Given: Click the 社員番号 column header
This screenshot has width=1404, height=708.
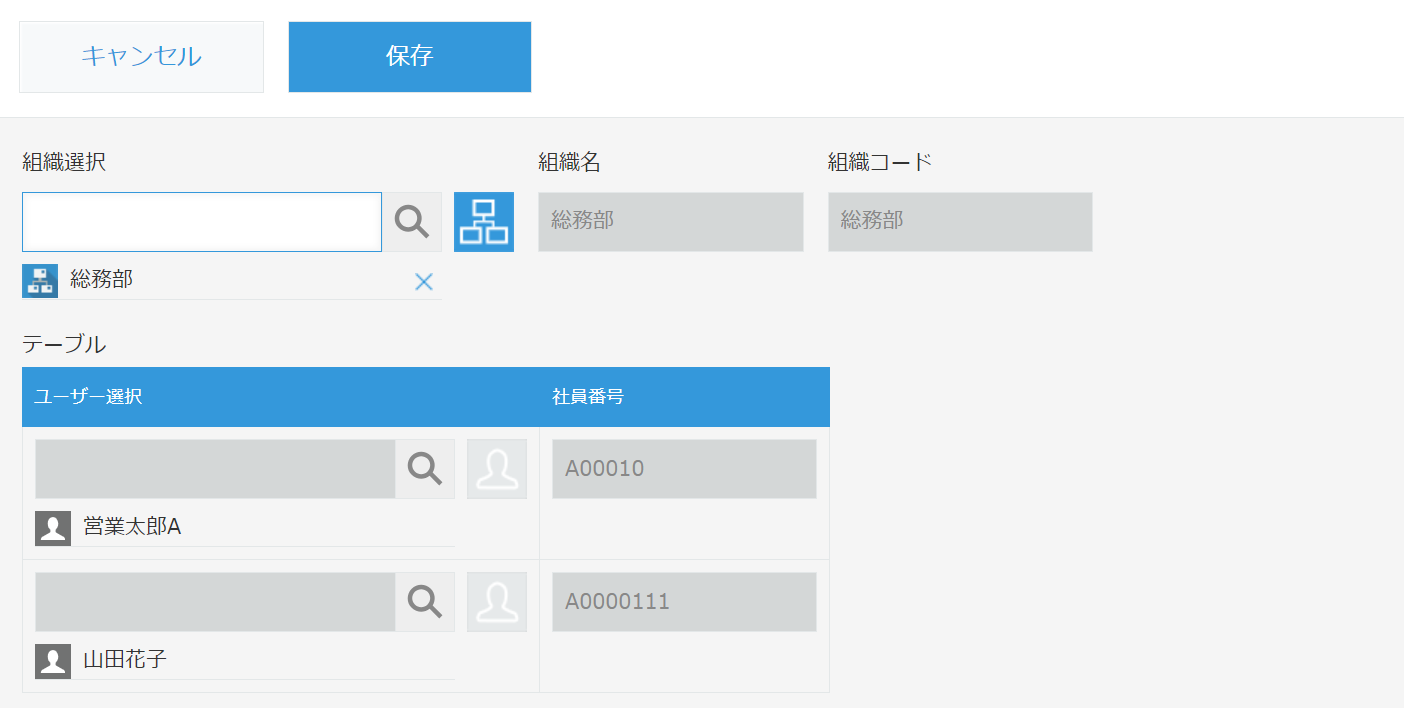Looking at the screenshot, I should coord(685,397).
